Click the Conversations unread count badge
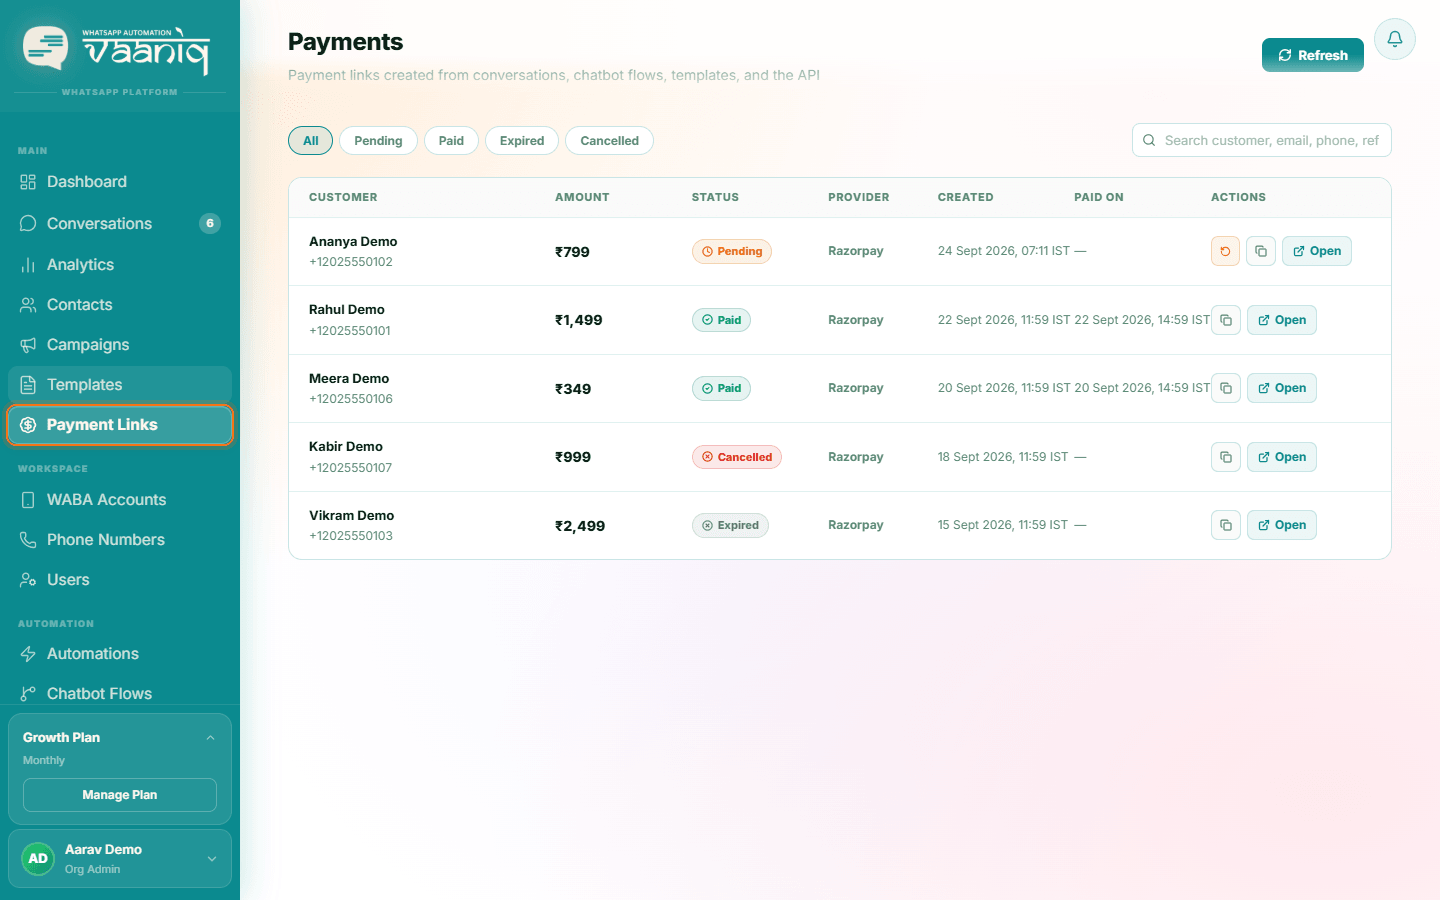Image resolution: width=1440 pixels, height=900 pixels. click(x=210, y=223)
